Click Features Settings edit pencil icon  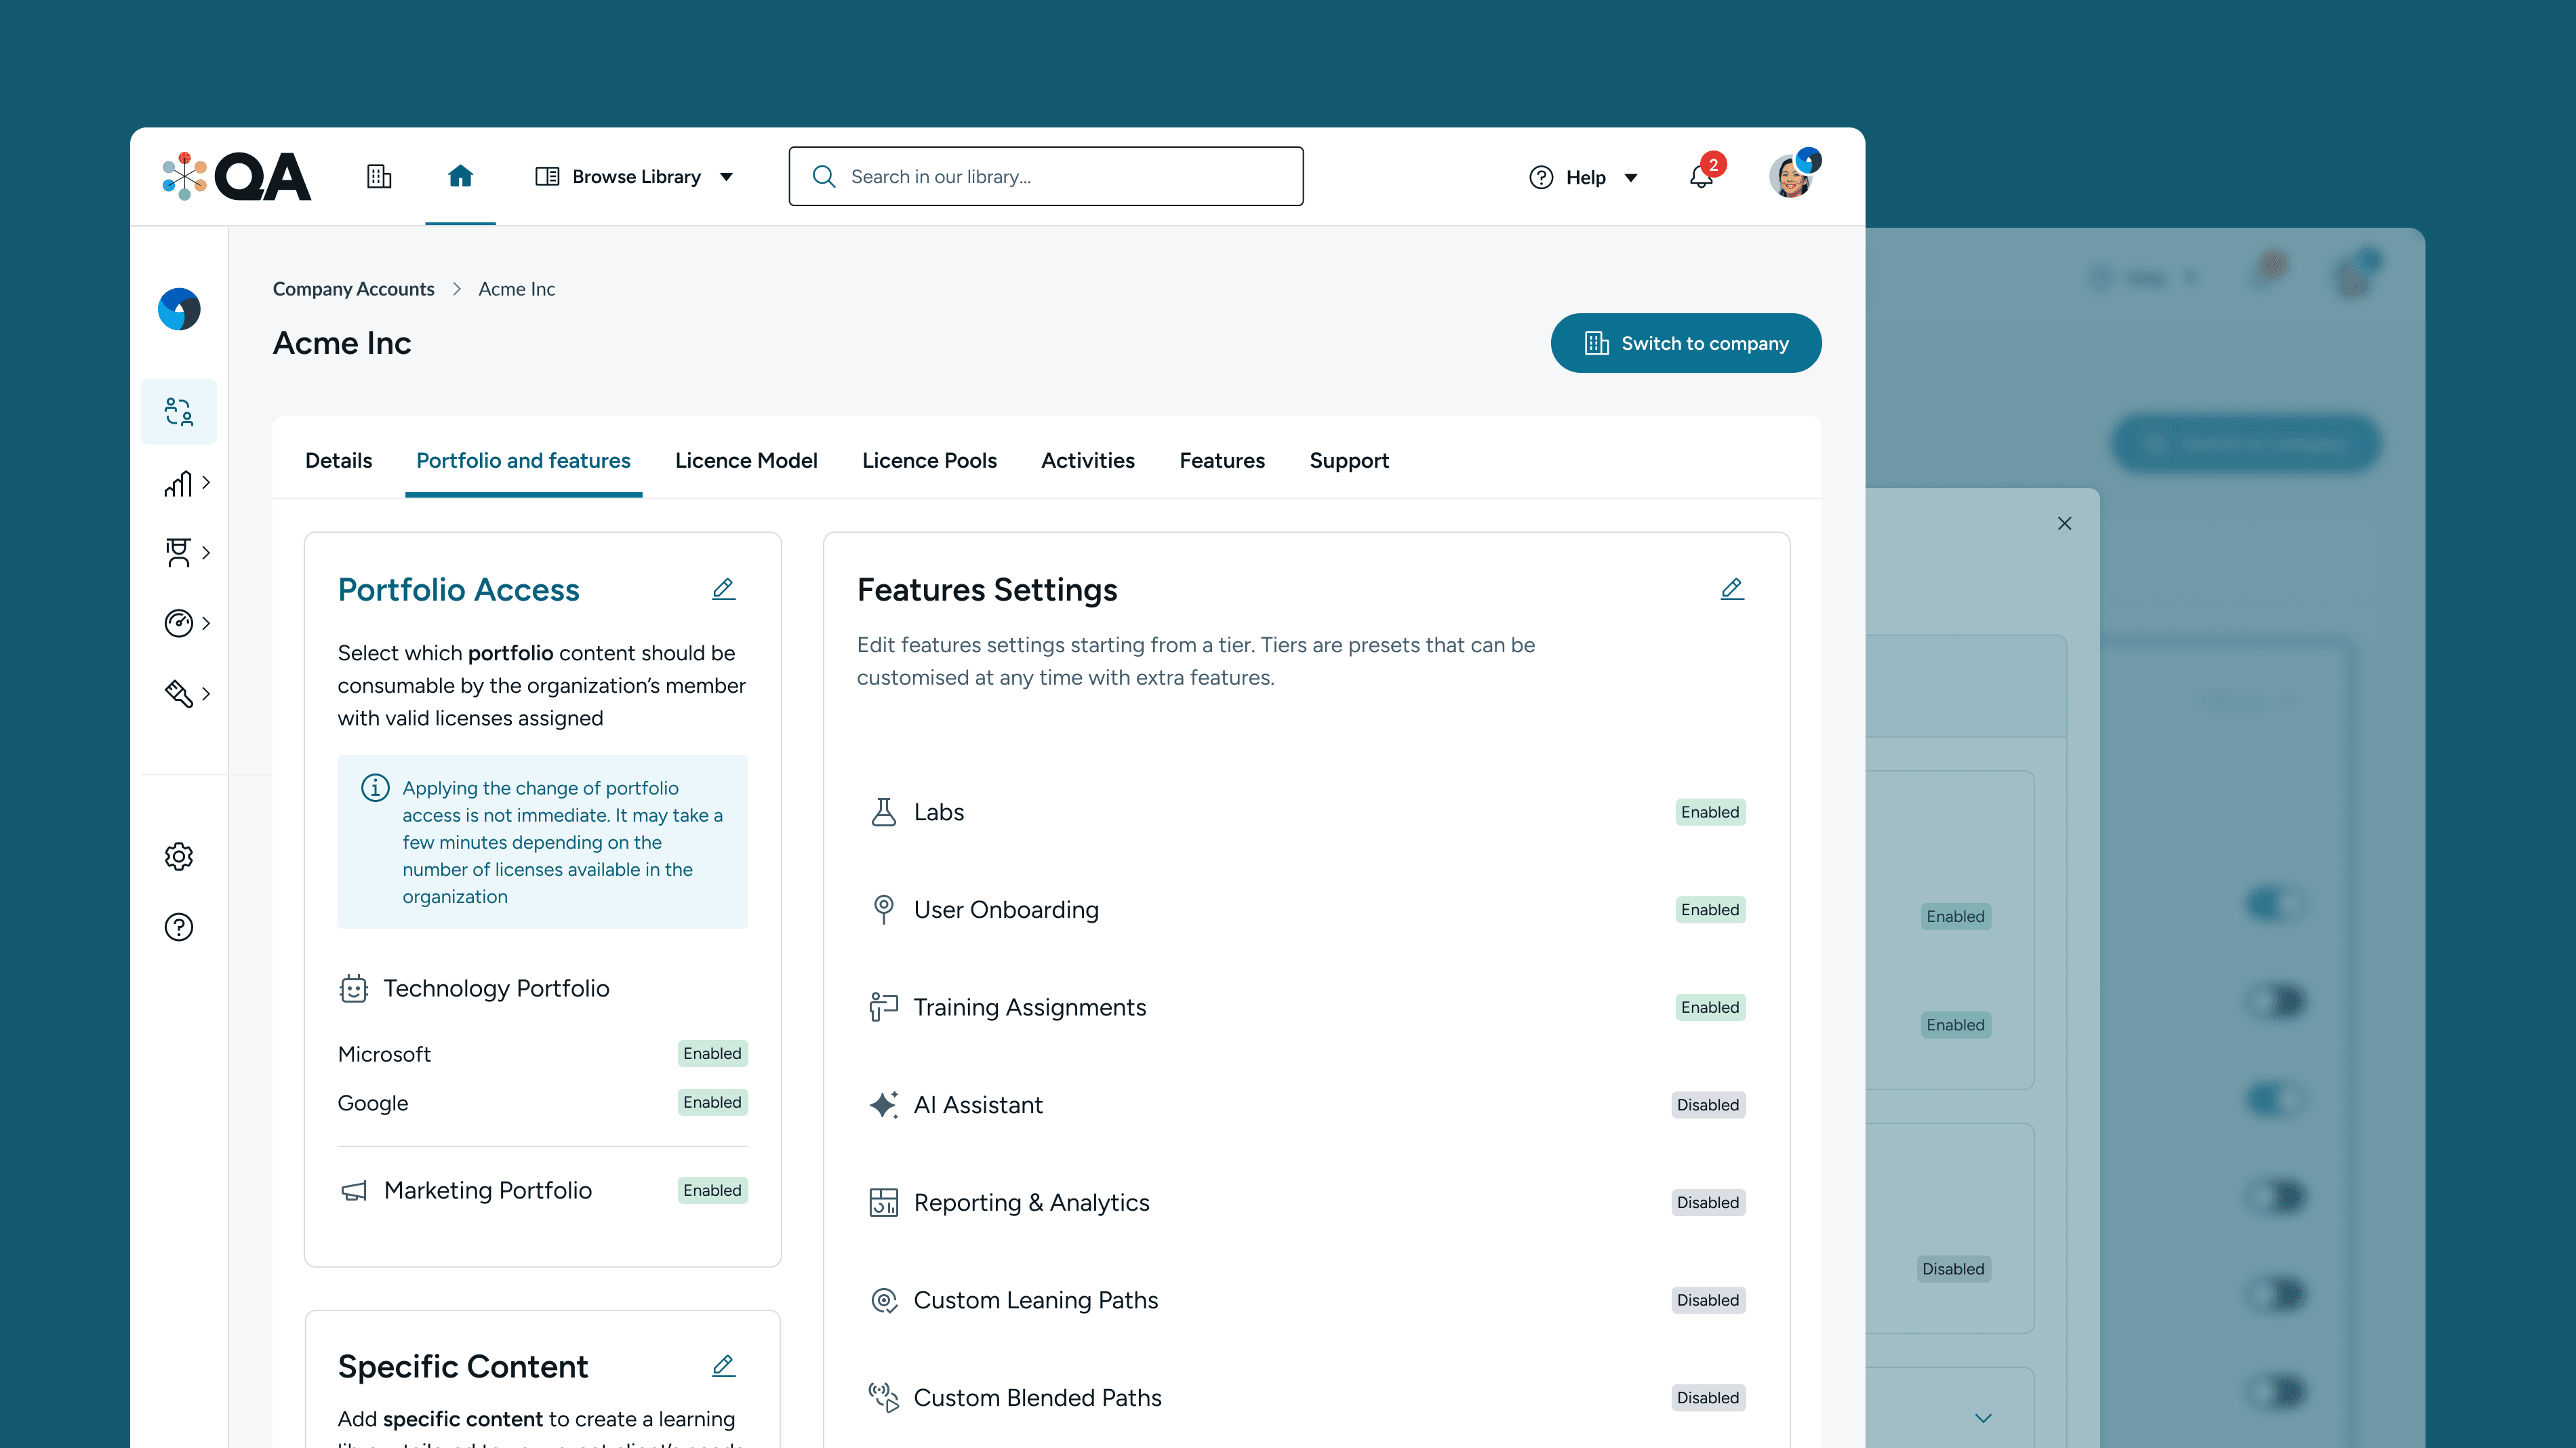pyautogui.click(x=1732, y=589)
